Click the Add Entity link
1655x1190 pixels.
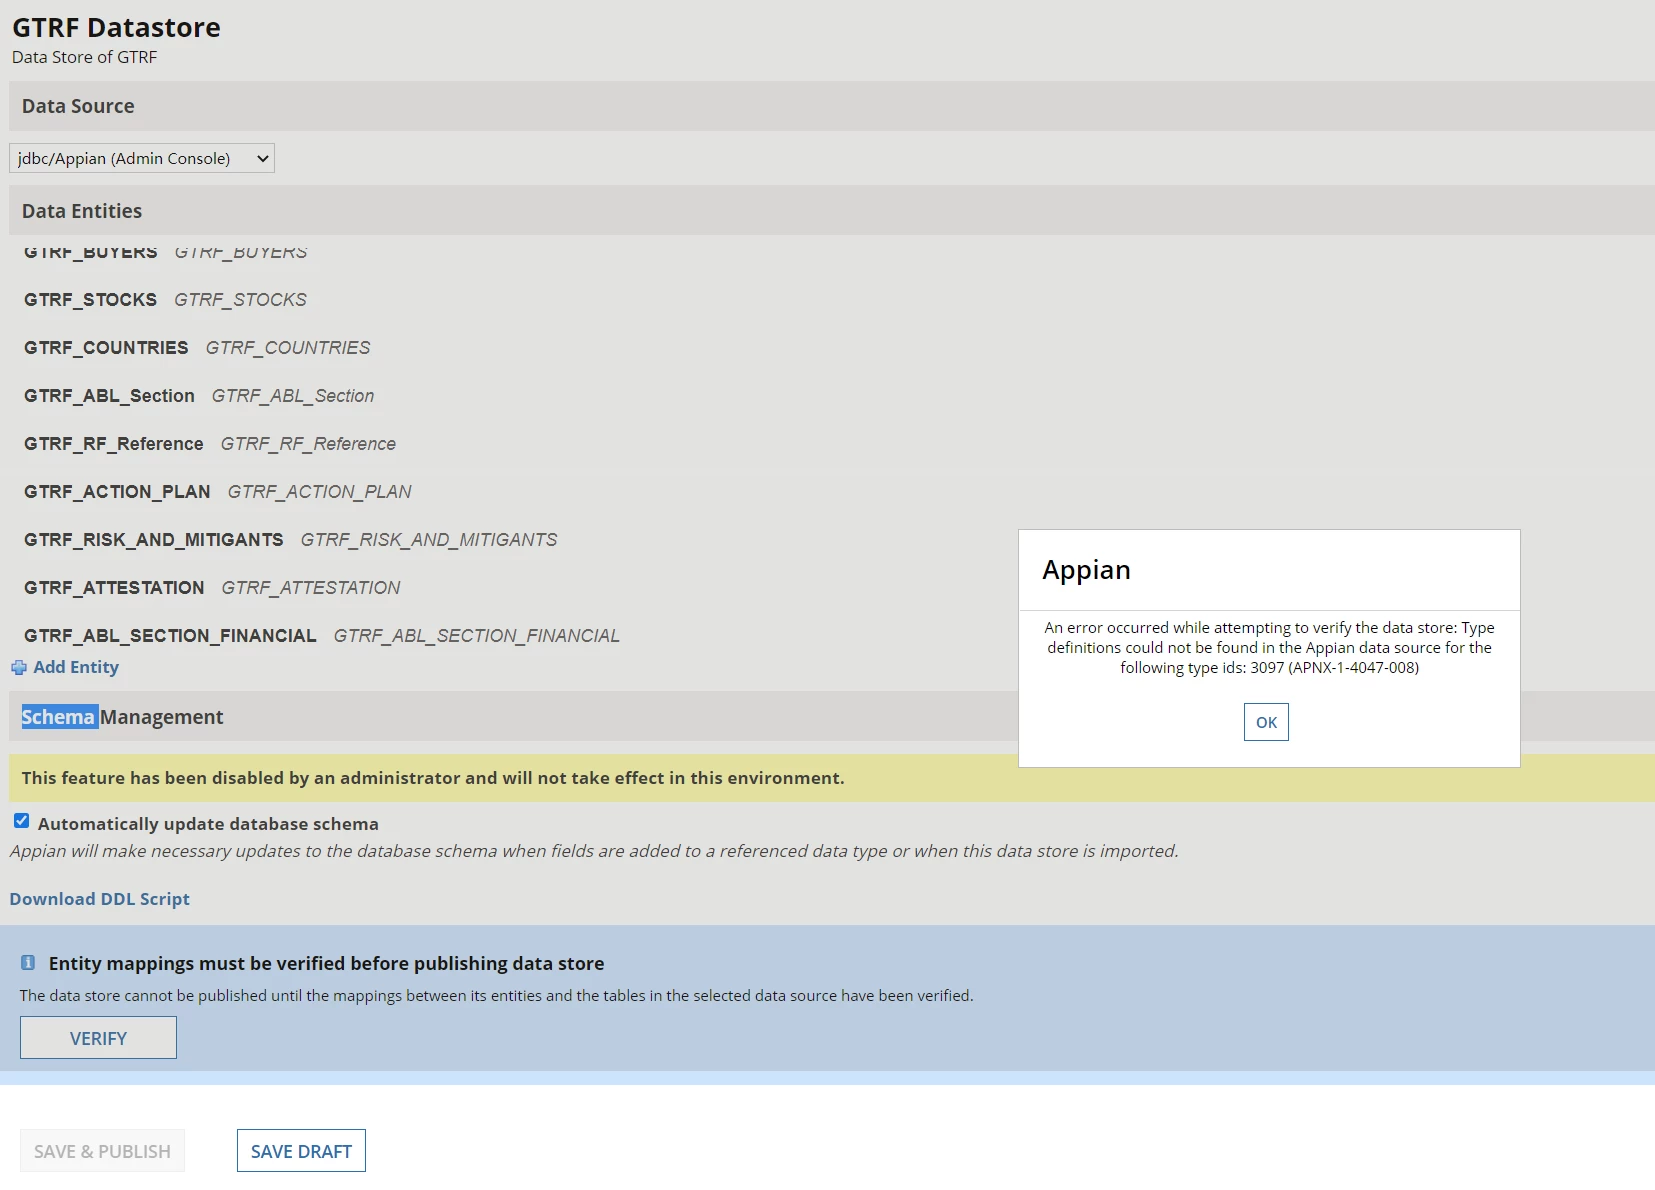click(76, 667)
